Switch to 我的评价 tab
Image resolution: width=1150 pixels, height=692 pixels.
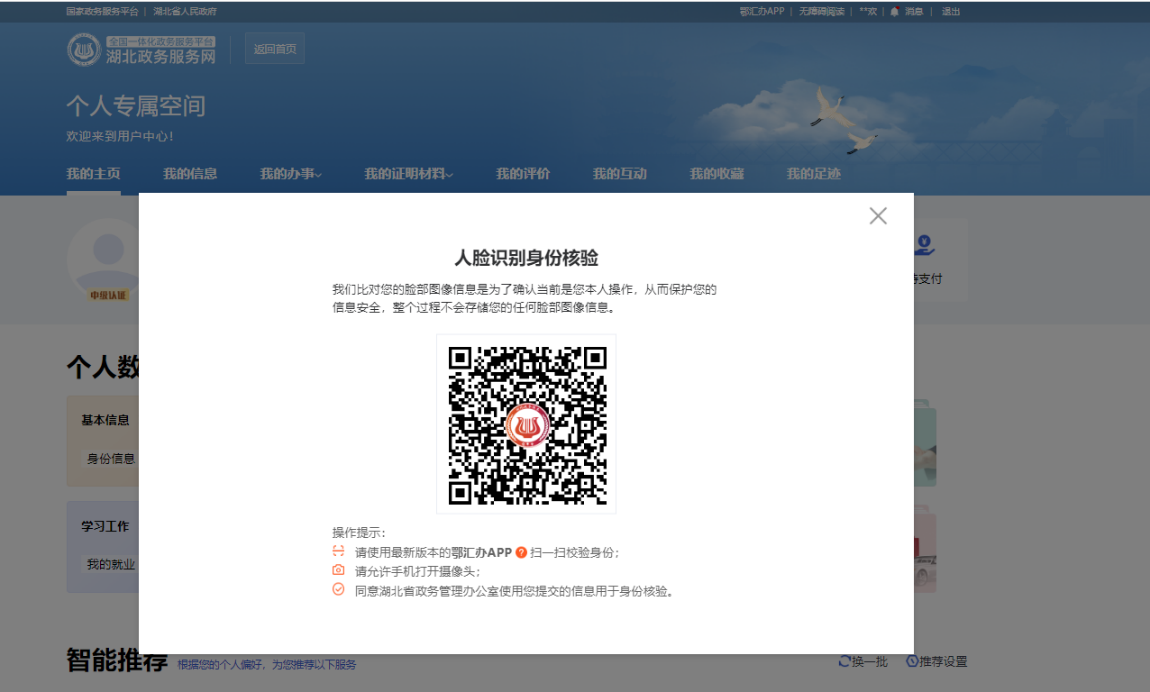(523, 174)
